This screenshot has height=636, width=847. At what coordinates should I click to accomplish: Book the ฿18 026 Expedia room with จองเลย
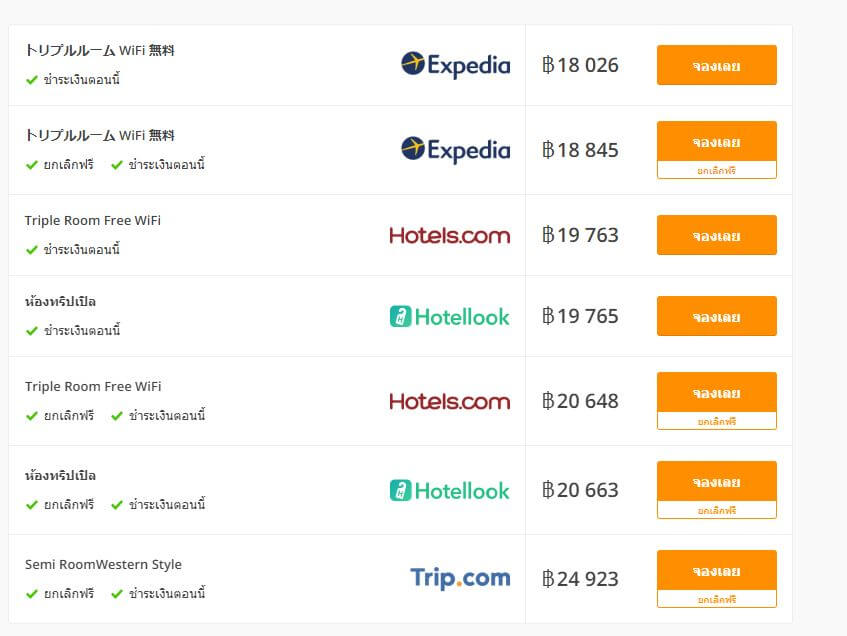[x=717, y=65]
